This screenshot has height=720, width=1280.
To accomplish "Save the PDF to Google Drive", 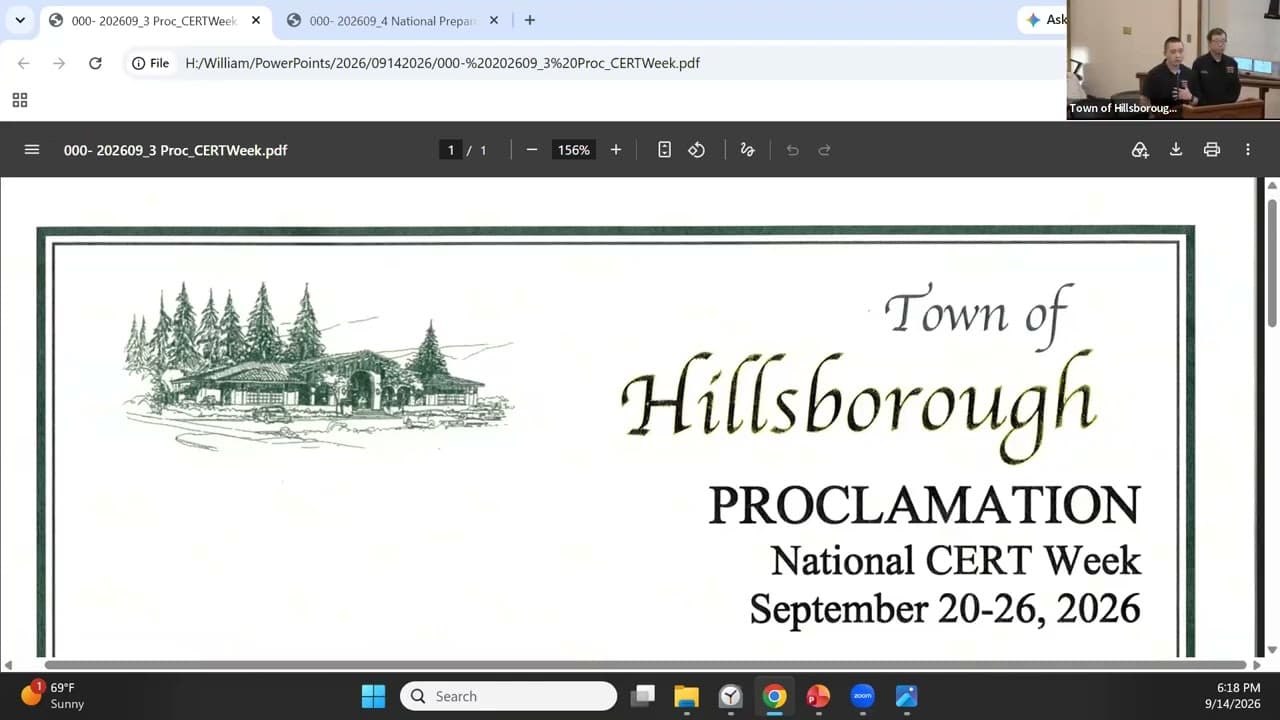I will click(1140, 150).
